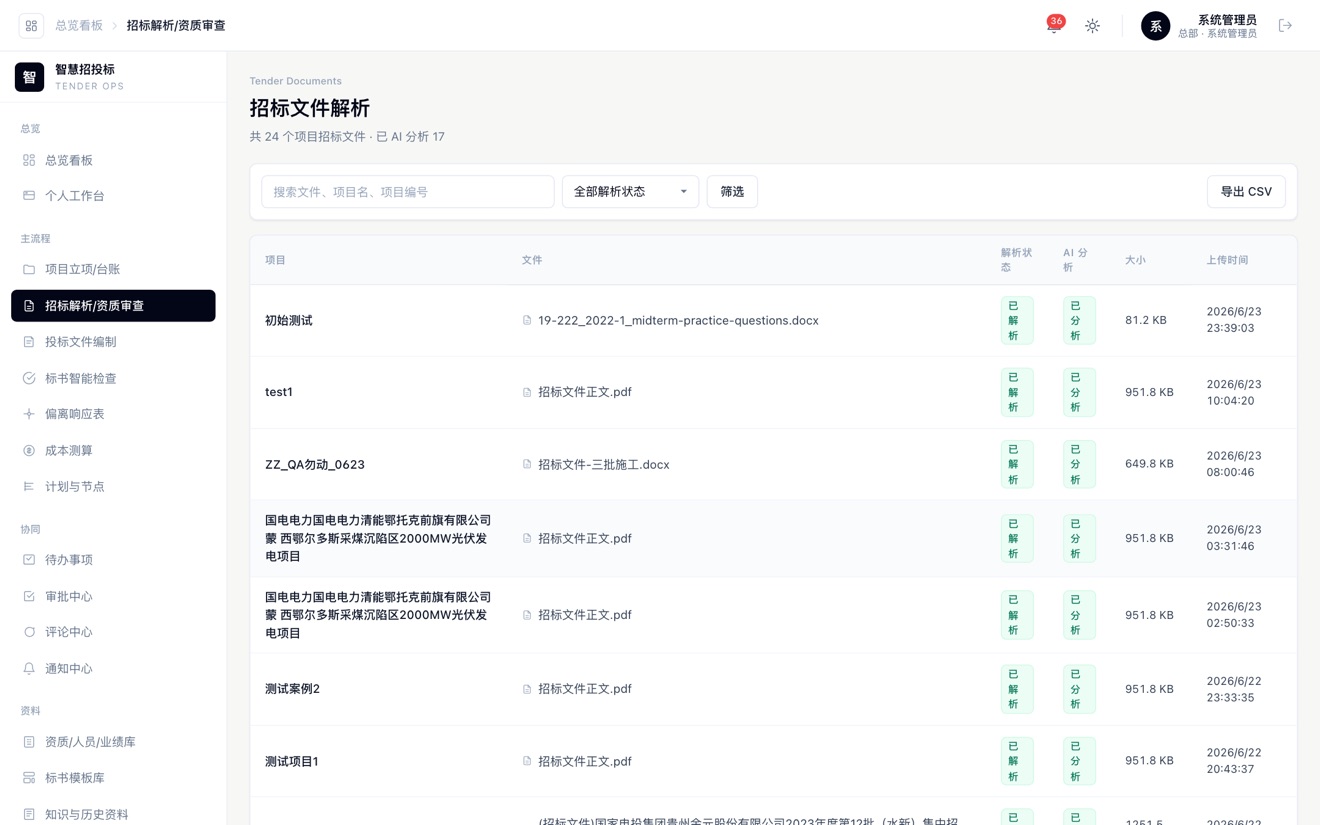Click the file 招标文件-三批施工.docx

(604, 465)
